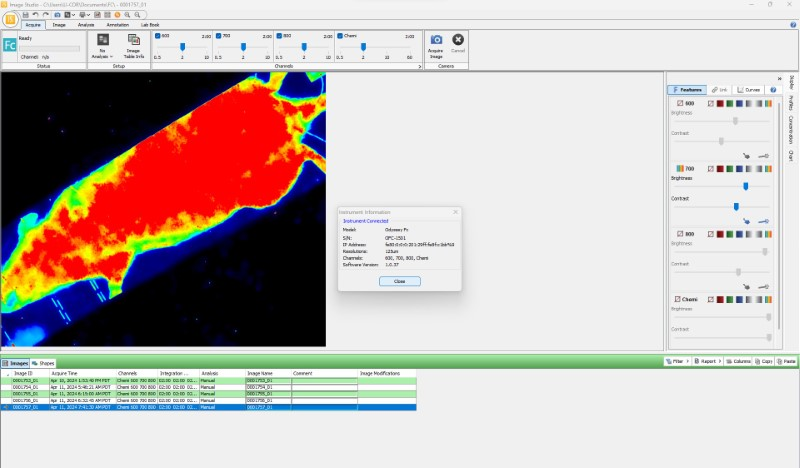Zoom out with the magnifier minus icon
800x468 pixels.
[x=137, y=15]
